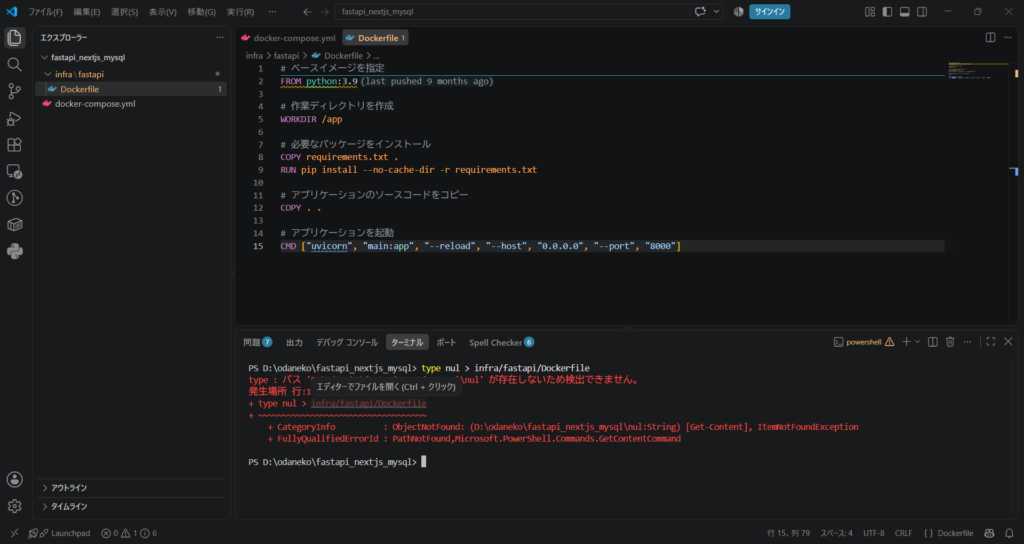Click the powershell terminal label

point(863,342)
